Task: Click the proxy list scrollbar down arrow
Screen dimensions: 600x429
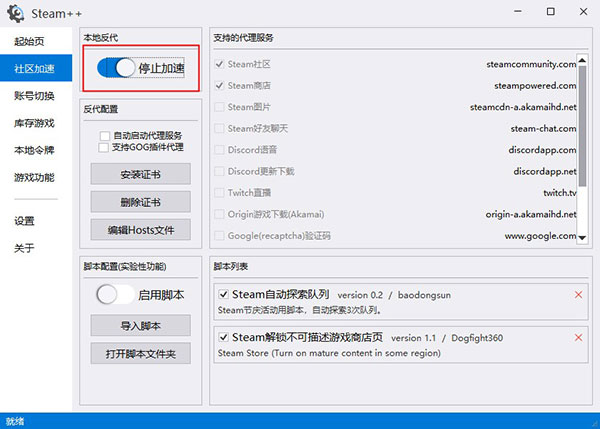Action: [582, 238]
